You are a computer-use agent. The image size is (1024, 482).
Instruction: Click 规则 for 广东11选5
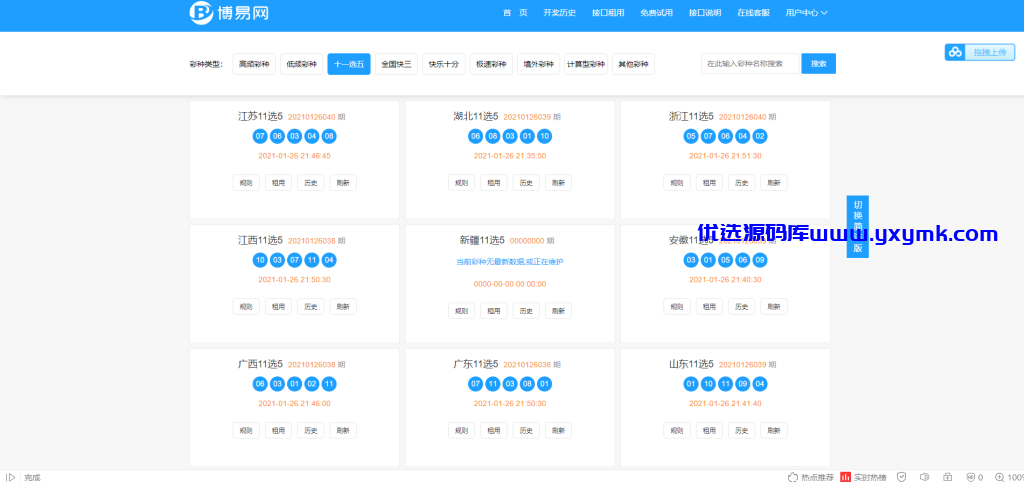[462, 430]
